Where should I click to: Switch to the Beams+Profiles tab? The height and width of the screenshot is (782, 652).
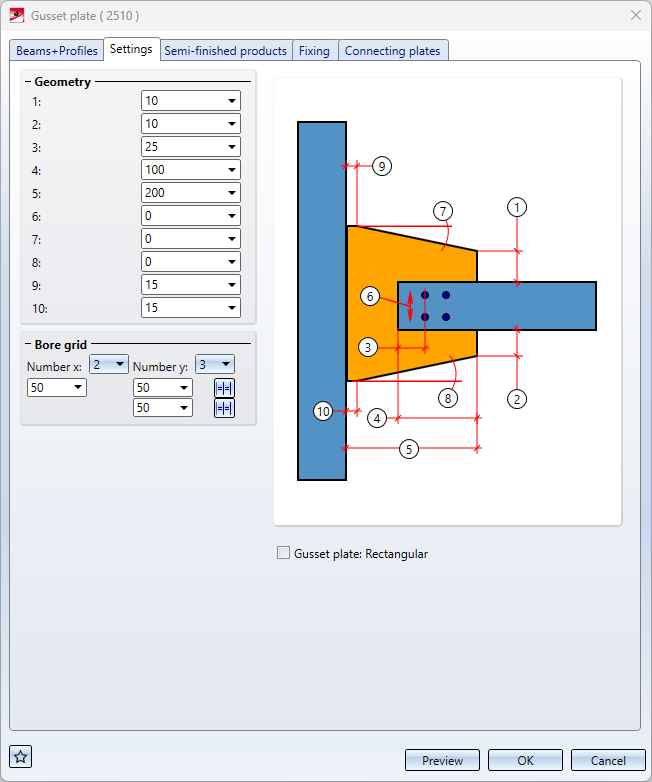click(x=57, y=51)
